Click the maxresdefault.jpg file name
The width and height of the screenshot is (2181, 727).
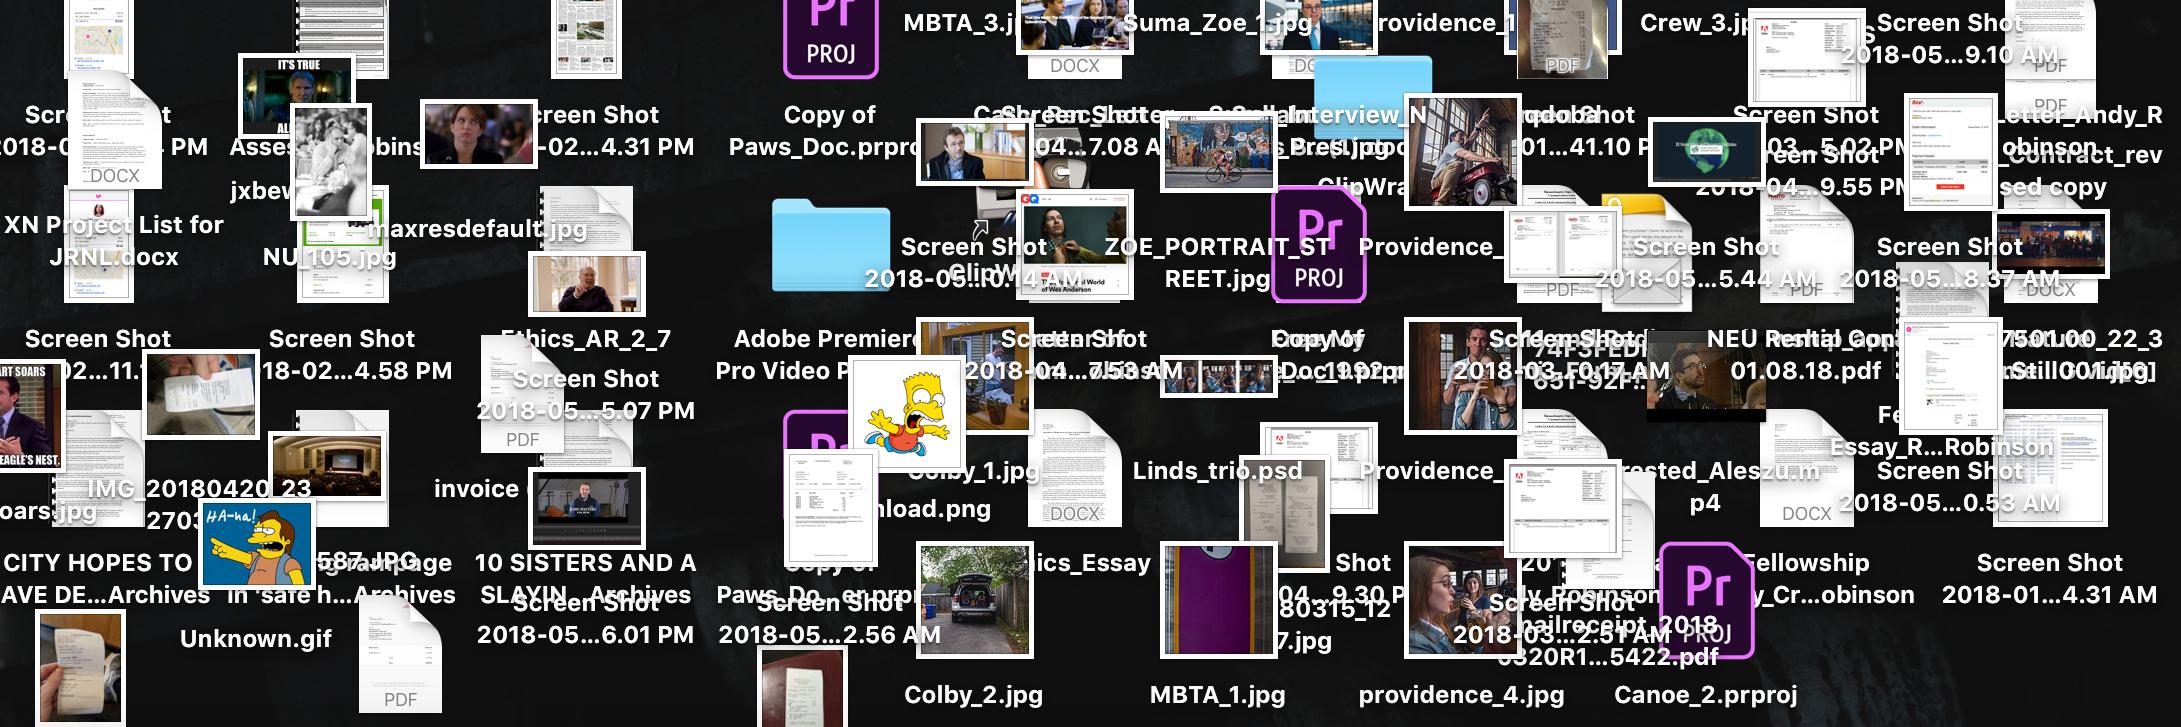point(478,229)
